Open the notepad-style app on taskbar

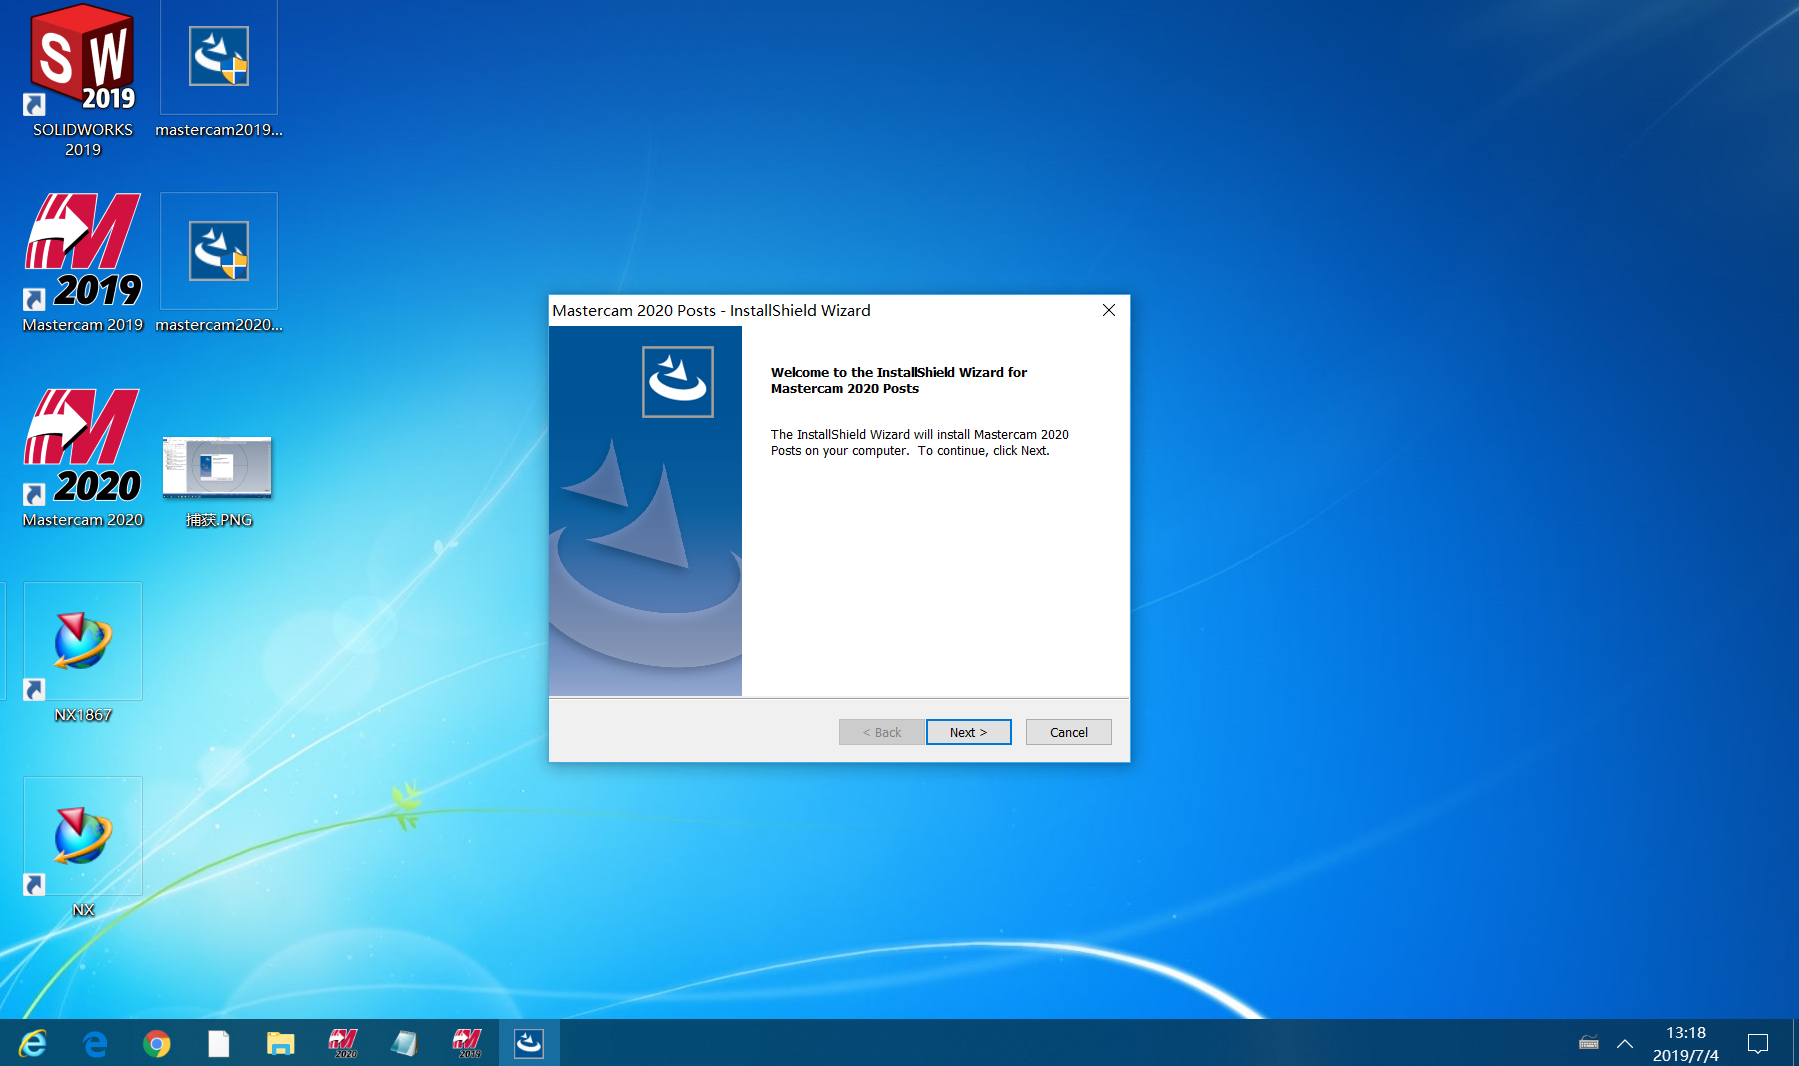(x=405, y=1044)
